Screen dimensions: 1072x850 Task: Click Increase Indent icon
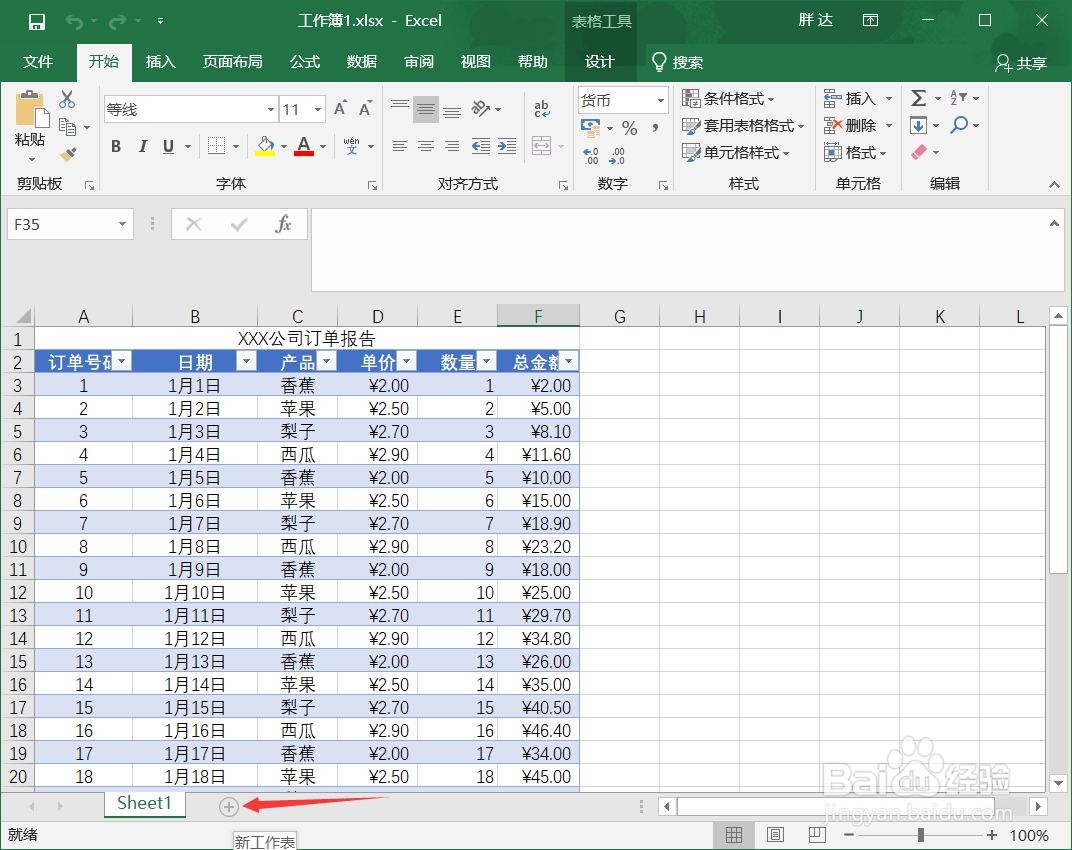pos(507,146)
